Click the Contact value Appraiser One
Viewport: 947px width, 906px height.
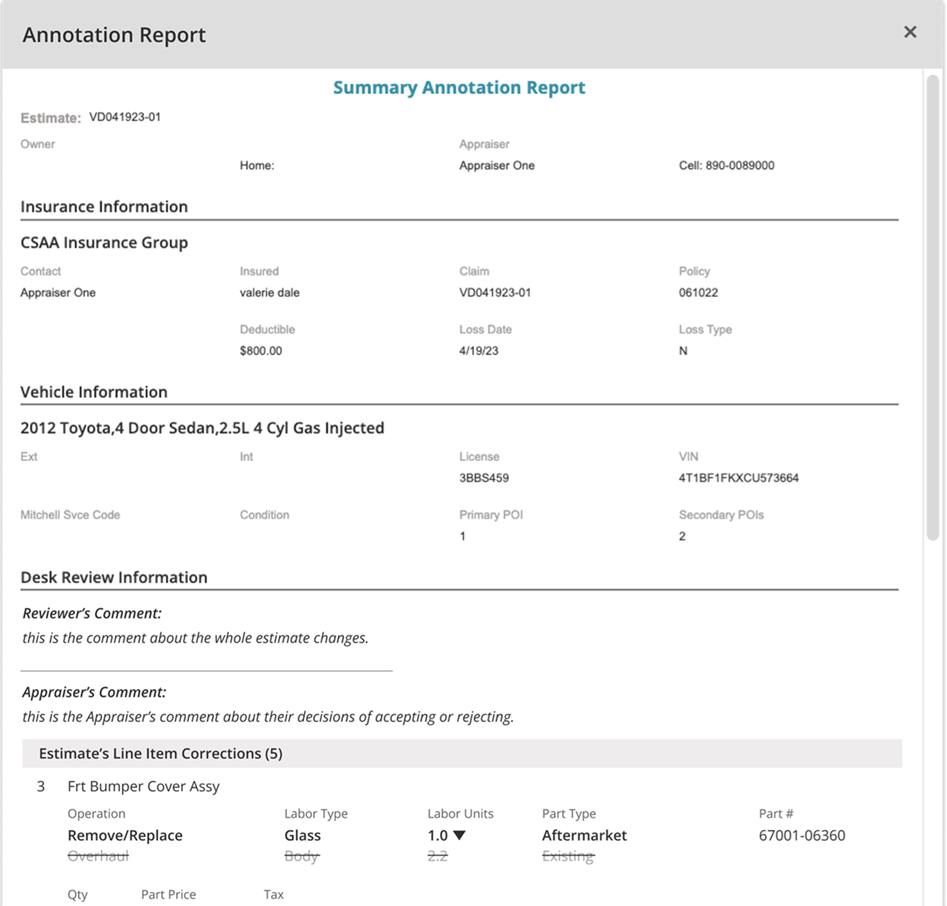58,293
